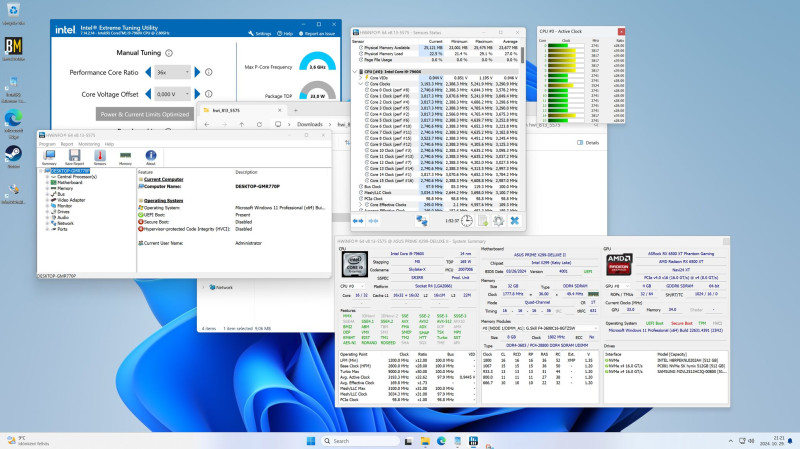Click the Save Report floppy icon
Screen dimensions: 800x449
pos(74,157)
